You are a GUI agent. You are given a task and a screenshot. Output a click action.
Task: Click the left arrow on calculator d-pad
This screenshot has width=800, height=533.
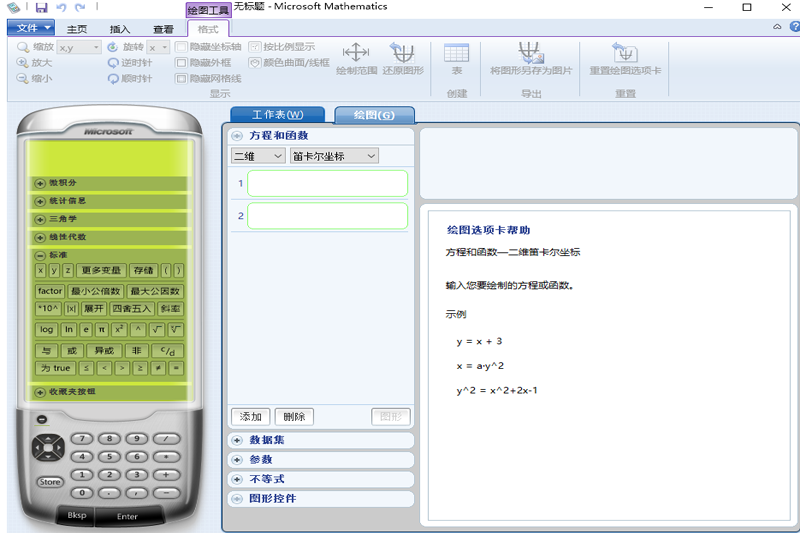pyautogui.click(x=37, y=448)
